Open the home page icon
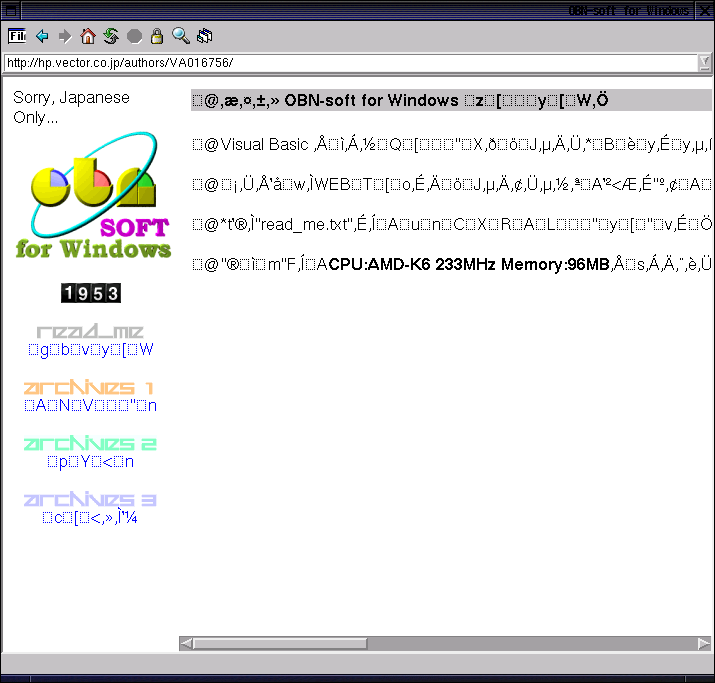The width and height of the screenshot is (715, 683). [x=88, y=36]
